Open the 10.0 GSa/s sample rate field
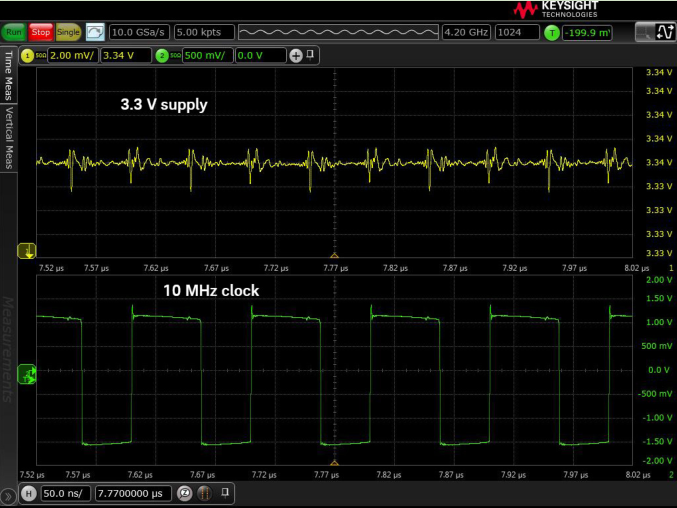The height and width of the screenshot is (508, 677). (x=139, y=32)
